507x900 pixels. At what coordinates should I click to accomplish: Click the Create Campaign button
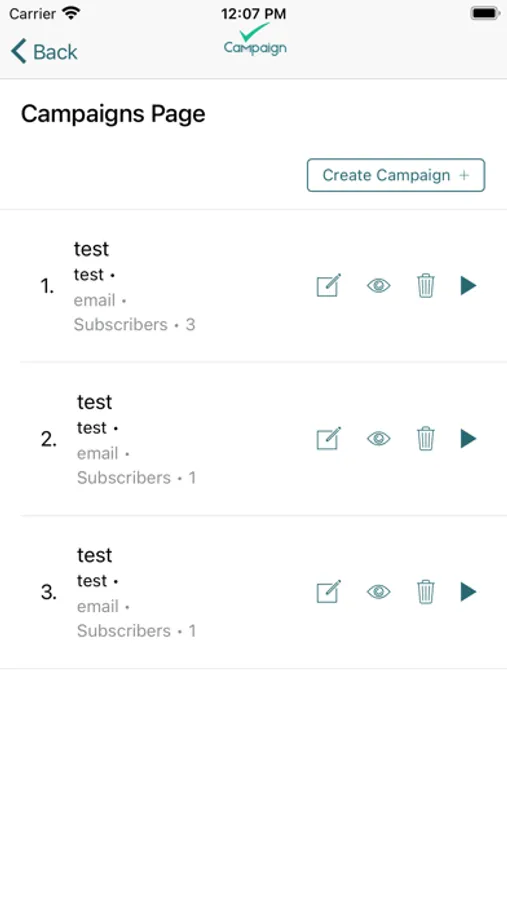coord(396,175)
